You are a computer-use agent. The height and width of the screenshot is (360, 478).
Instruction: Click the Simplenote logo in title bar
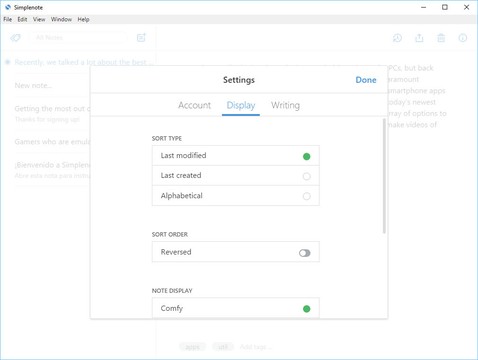click(8, 7)
